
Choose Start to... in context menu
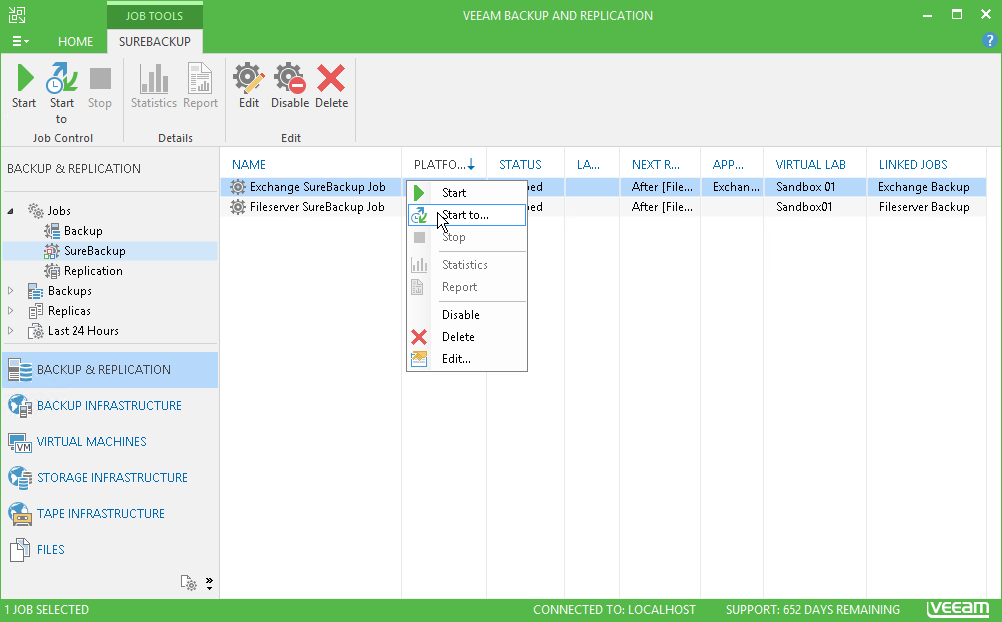click(466, 215)
